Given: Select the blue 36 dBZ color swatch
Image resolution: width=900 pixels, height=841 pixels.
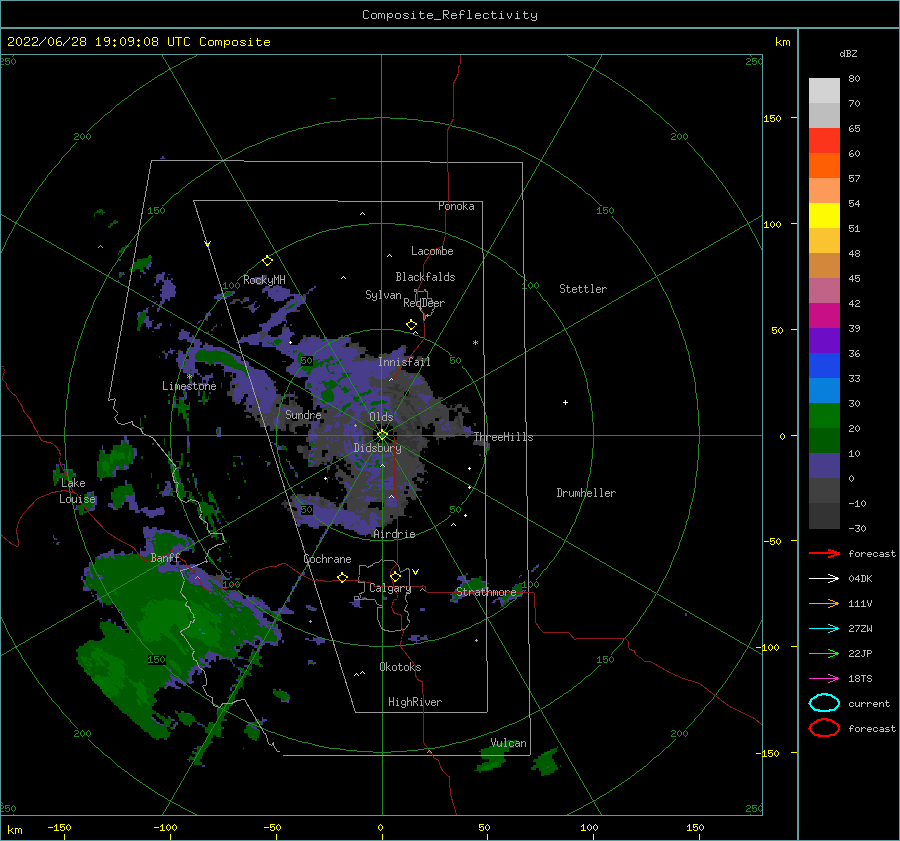Looking at the screenshot, I should (824, 366).
